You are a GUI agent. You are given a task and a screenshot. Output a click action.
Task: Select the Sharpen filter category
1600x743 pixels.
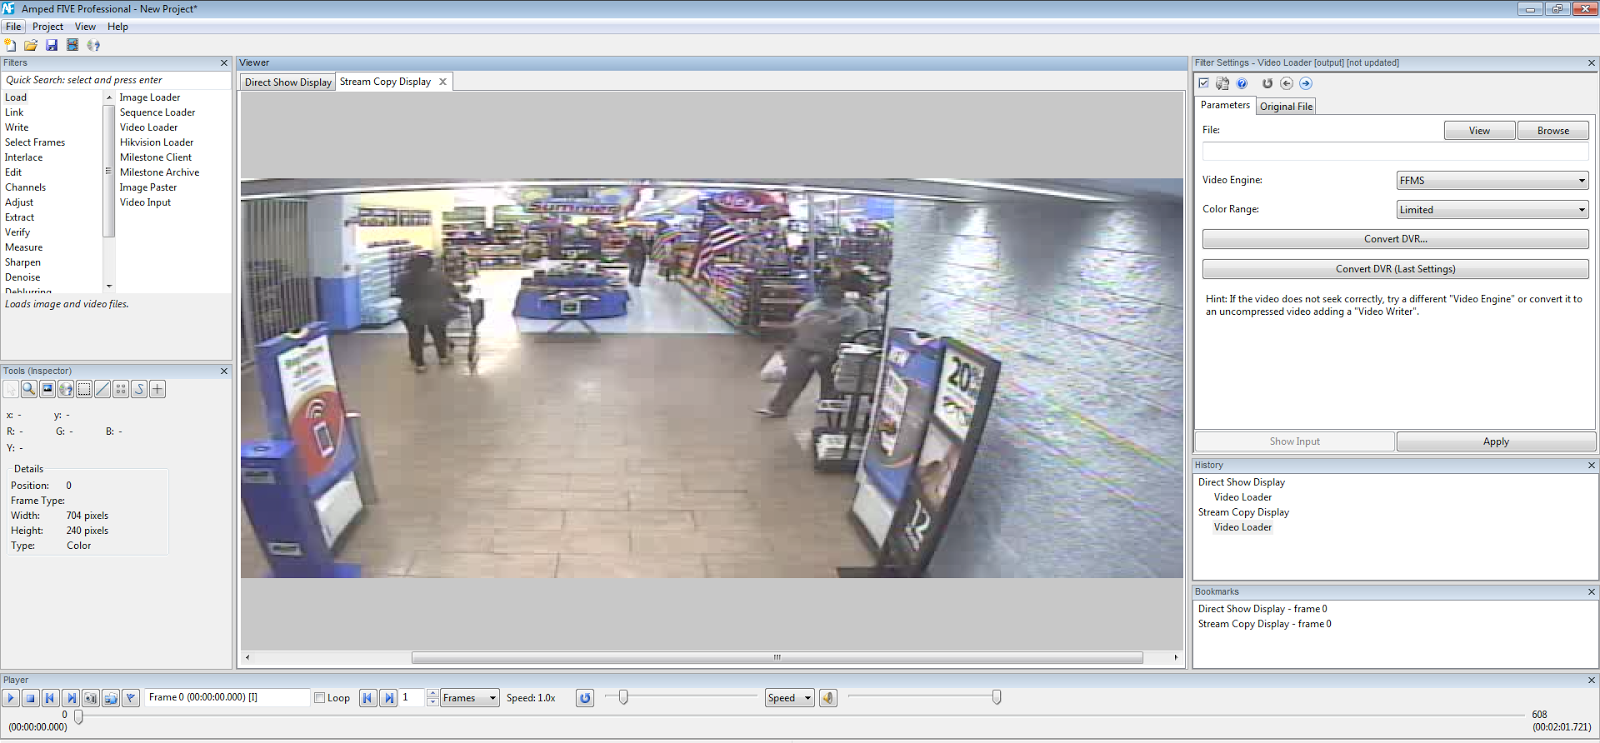pos(23,263)
